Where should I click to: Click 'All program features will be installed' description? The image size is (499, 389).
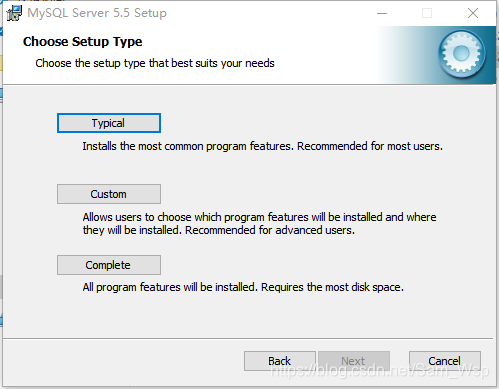(243, 287)
